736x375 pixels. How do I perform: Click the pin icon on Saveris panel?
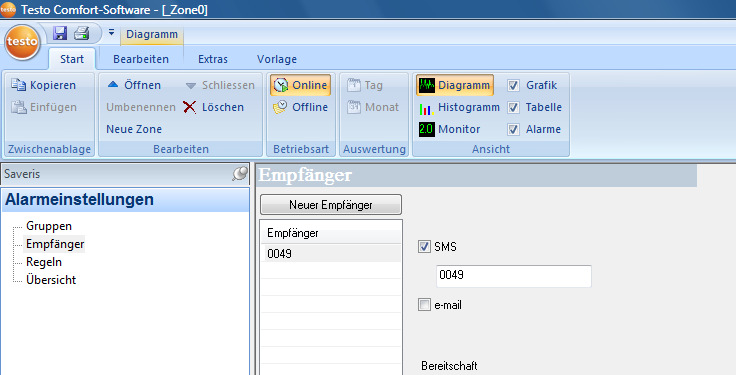coord(240,174)
